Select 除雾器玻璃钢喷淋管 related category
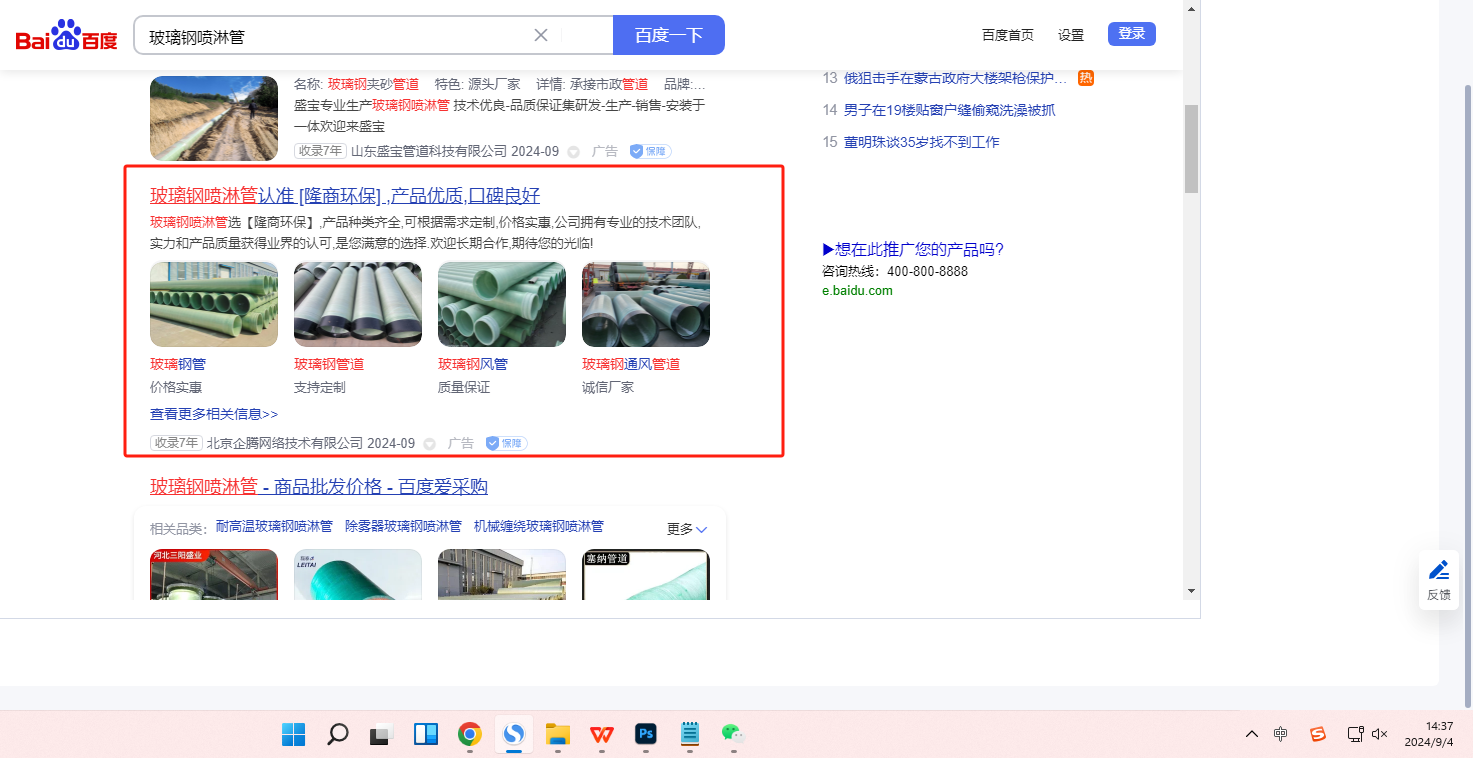The height and width of the screenshot is (758, 1473). point(403,526)
